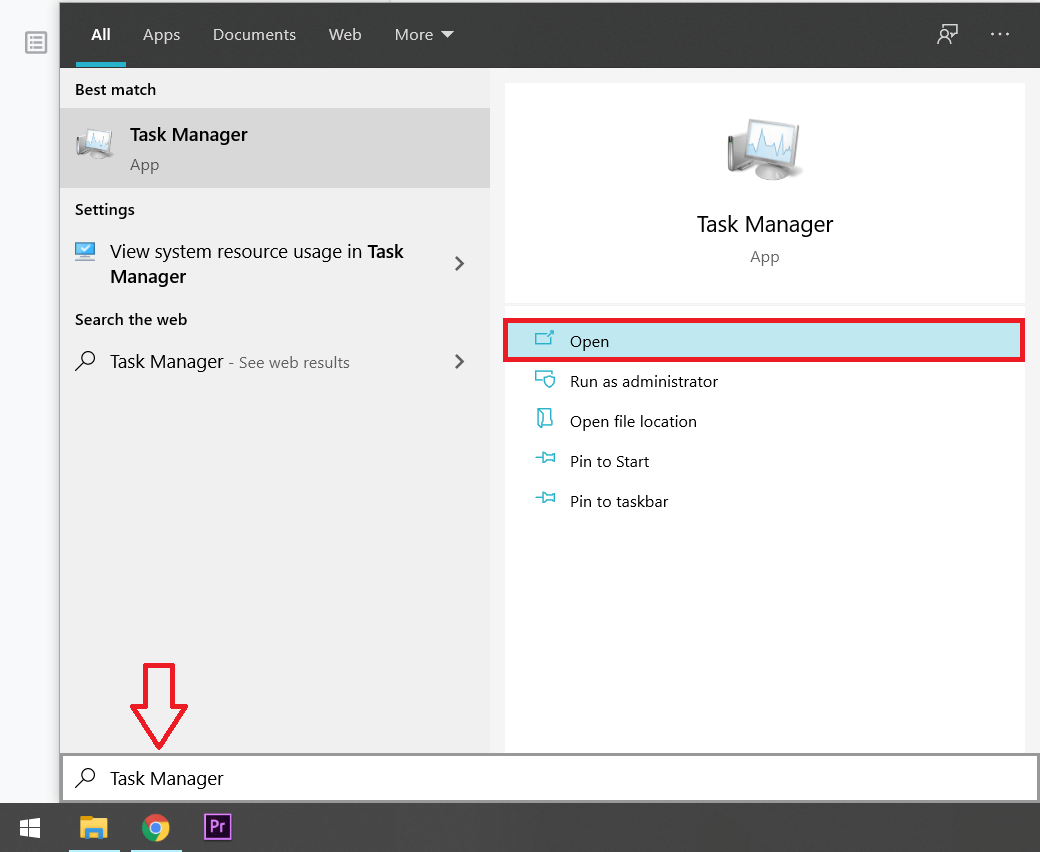Screen dimensions: 1040x852
Task: Expand the More filter dropdown
Action: (423, 34)
